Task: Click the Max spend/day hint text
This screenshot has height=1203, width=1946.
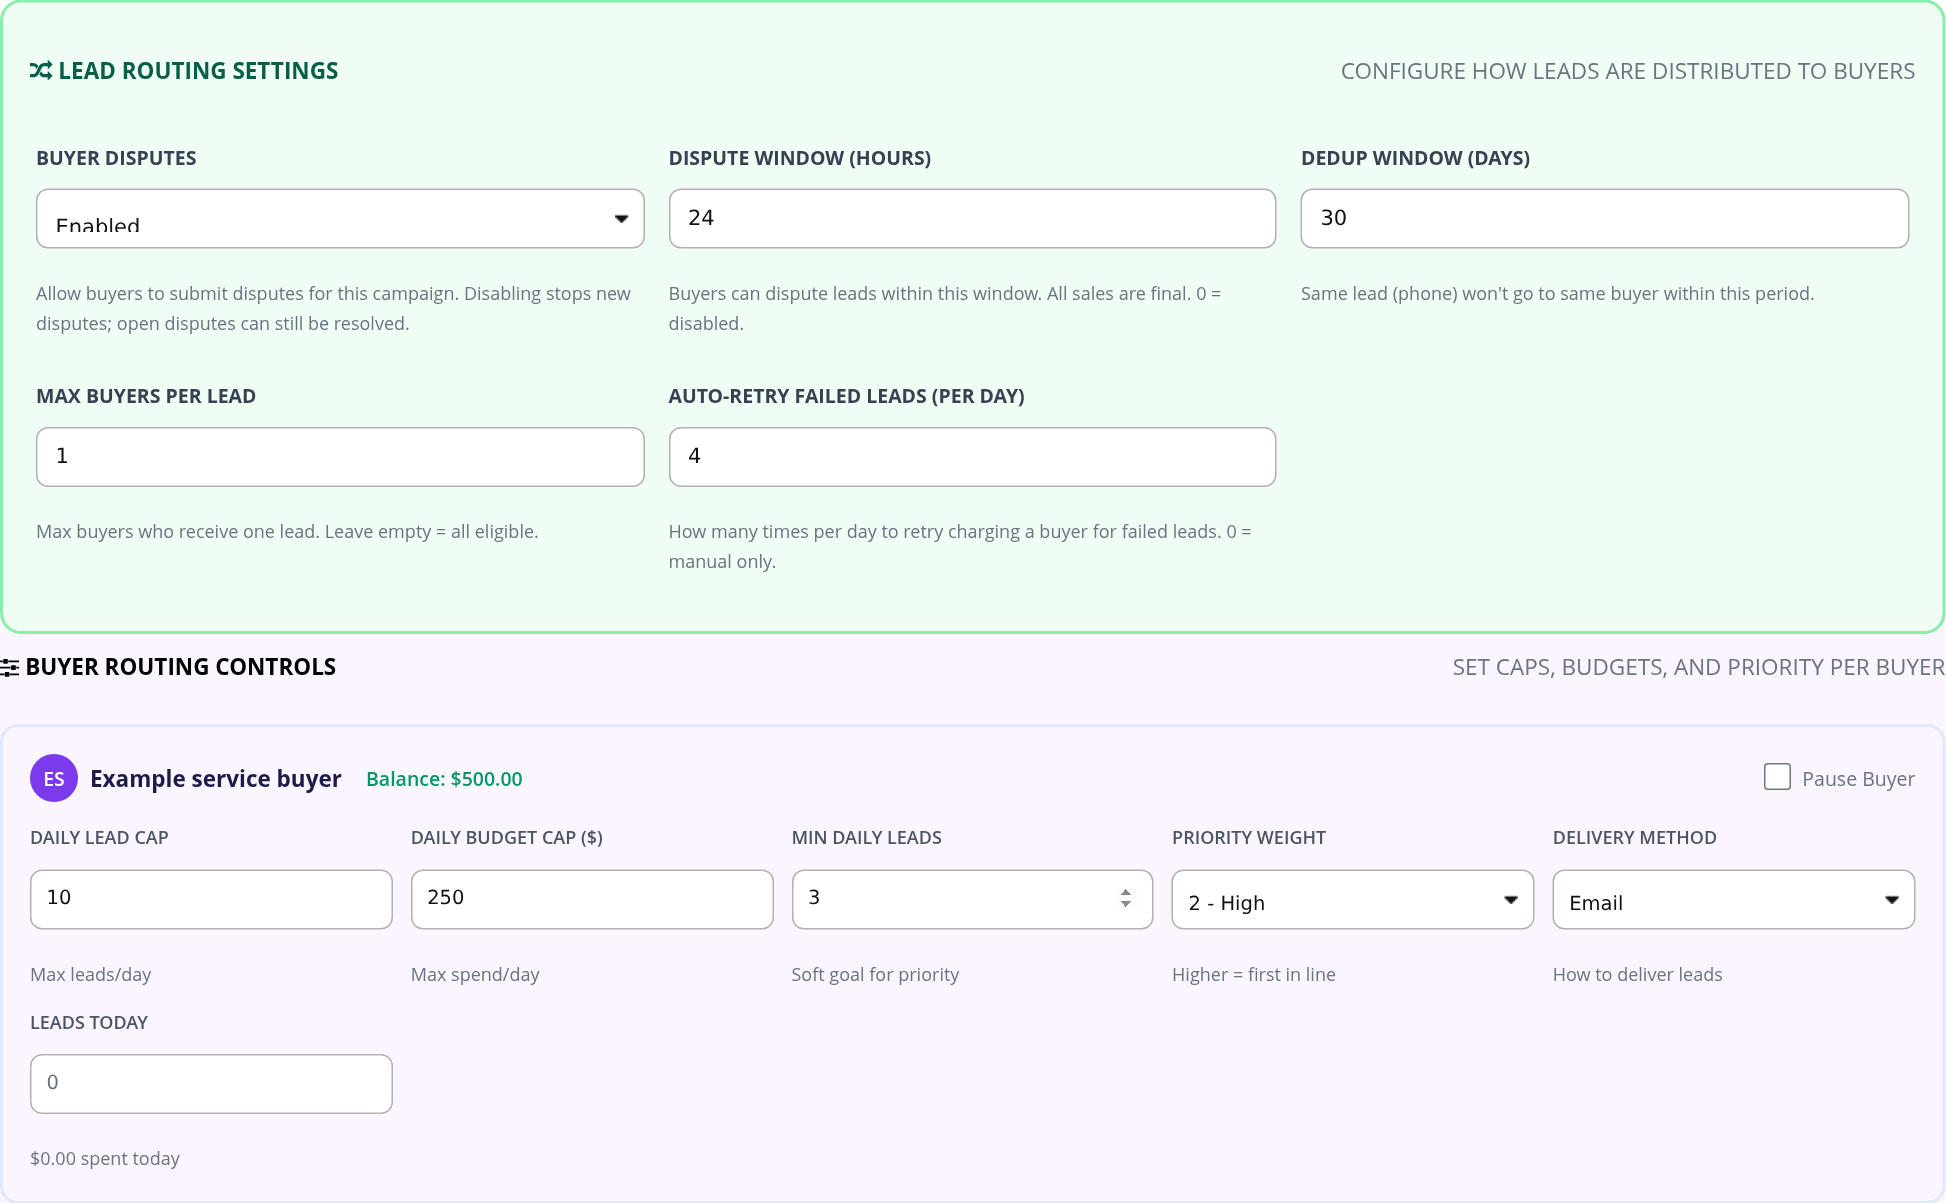Action: point(475,974)
